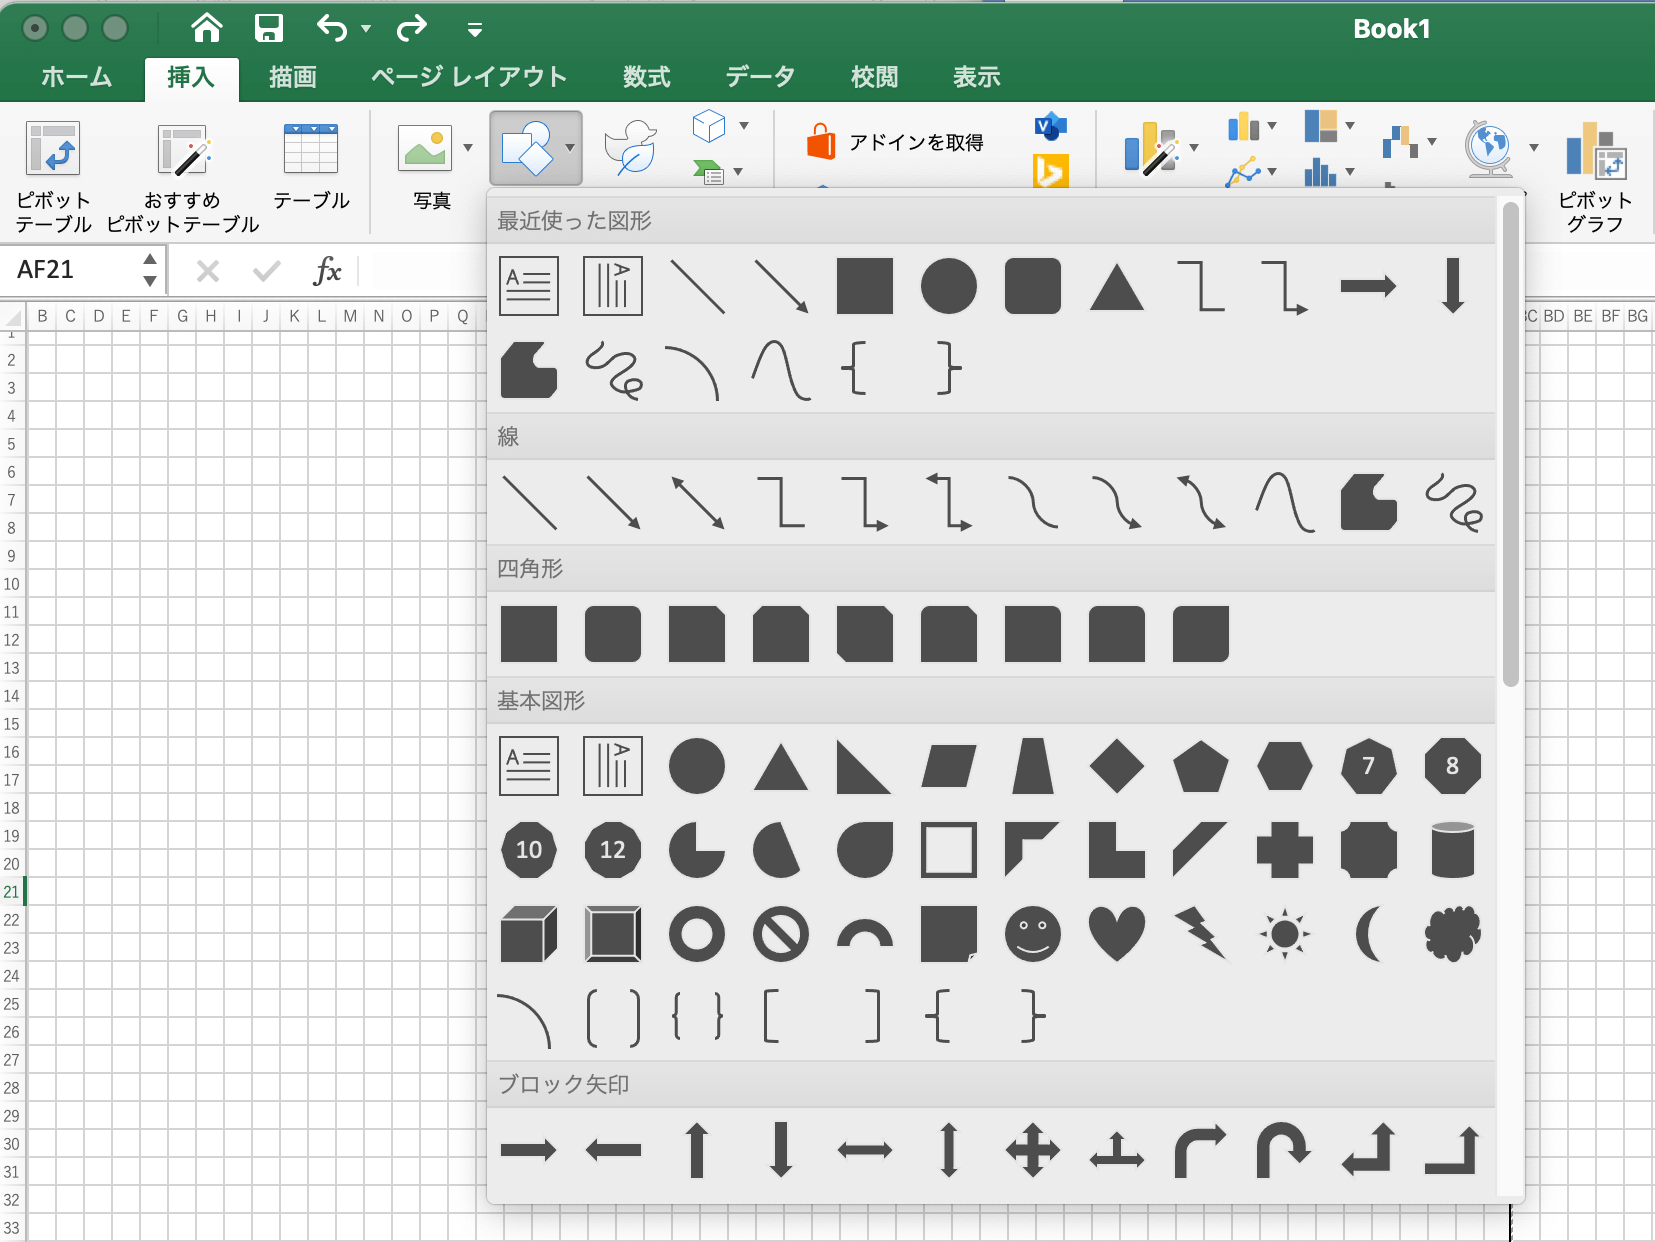Choose the donut ring shape
Screen dimensions: 1655x1242
coord(697,934)
